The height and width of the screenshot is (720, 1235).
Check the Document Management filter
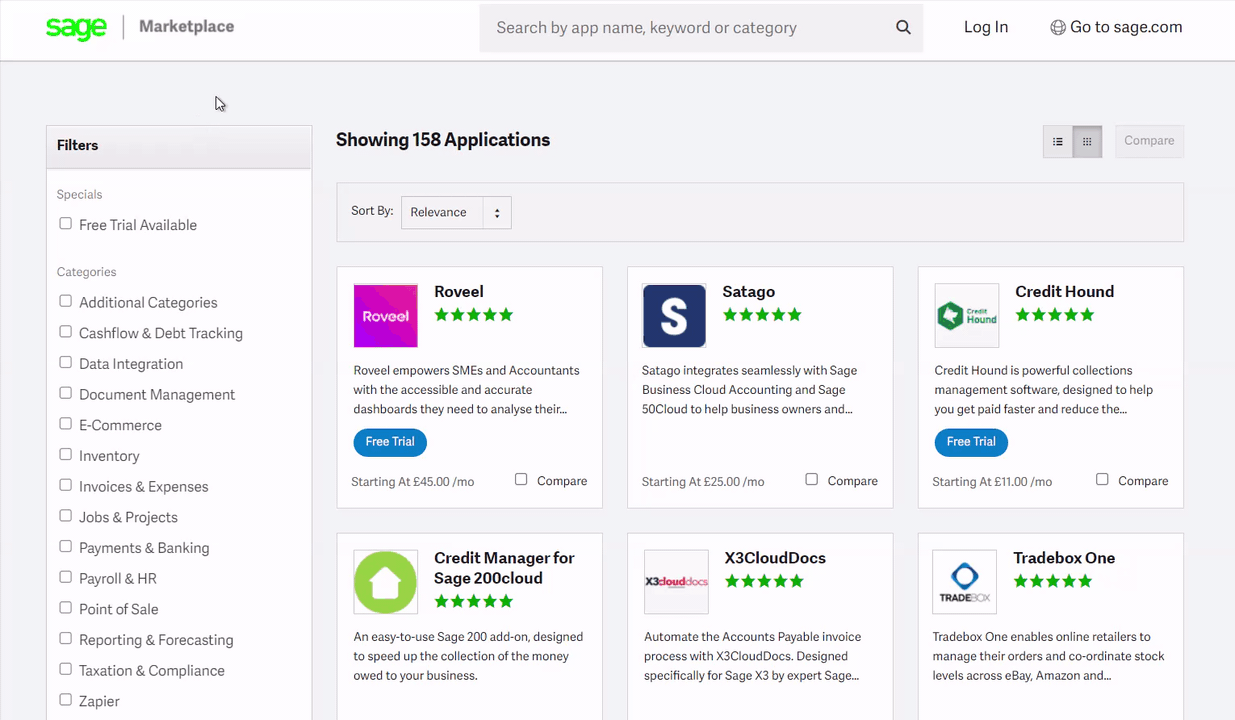click(x=66, y=393)
